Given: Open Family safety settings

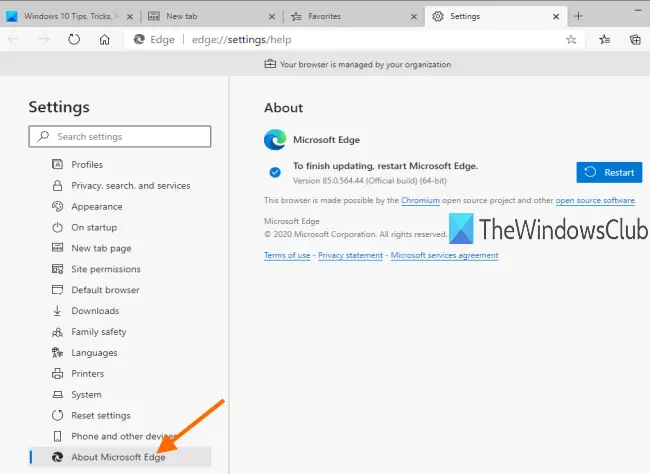Looking at the screenshot, I should click(x=120, y=332).
